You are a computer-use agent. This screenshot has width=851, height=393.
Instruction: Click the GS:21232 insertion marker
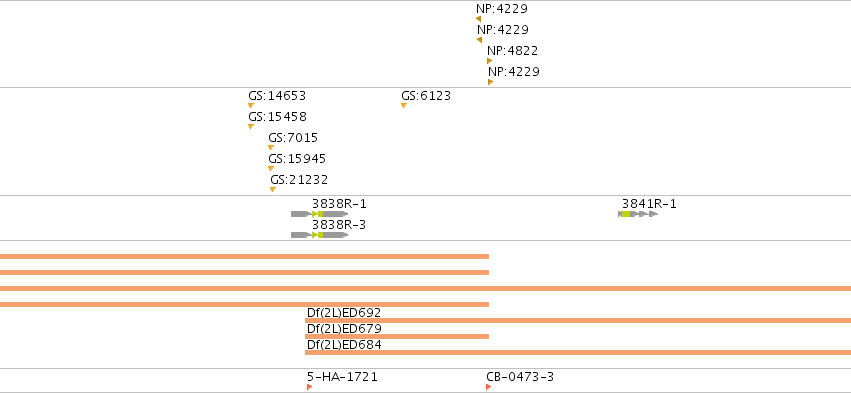coord(272,189)
